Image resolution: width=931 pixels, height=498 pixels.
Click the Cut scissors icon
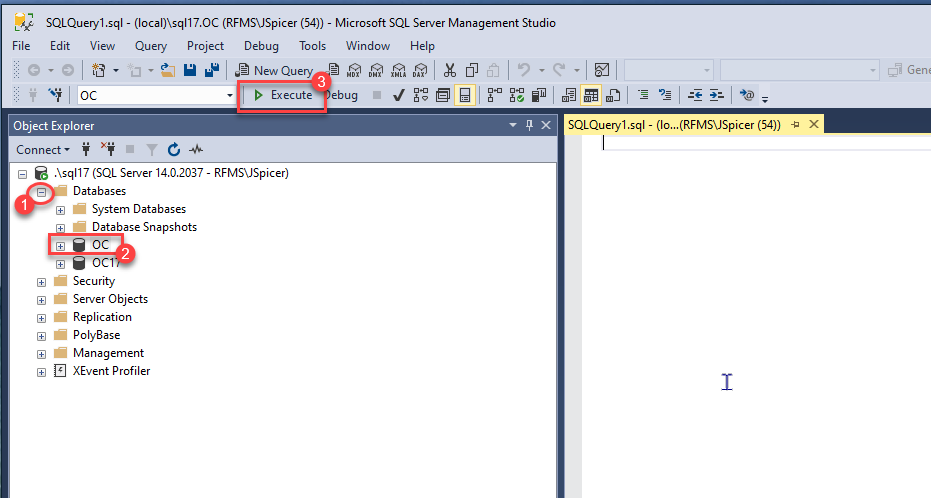pos(450,70)
